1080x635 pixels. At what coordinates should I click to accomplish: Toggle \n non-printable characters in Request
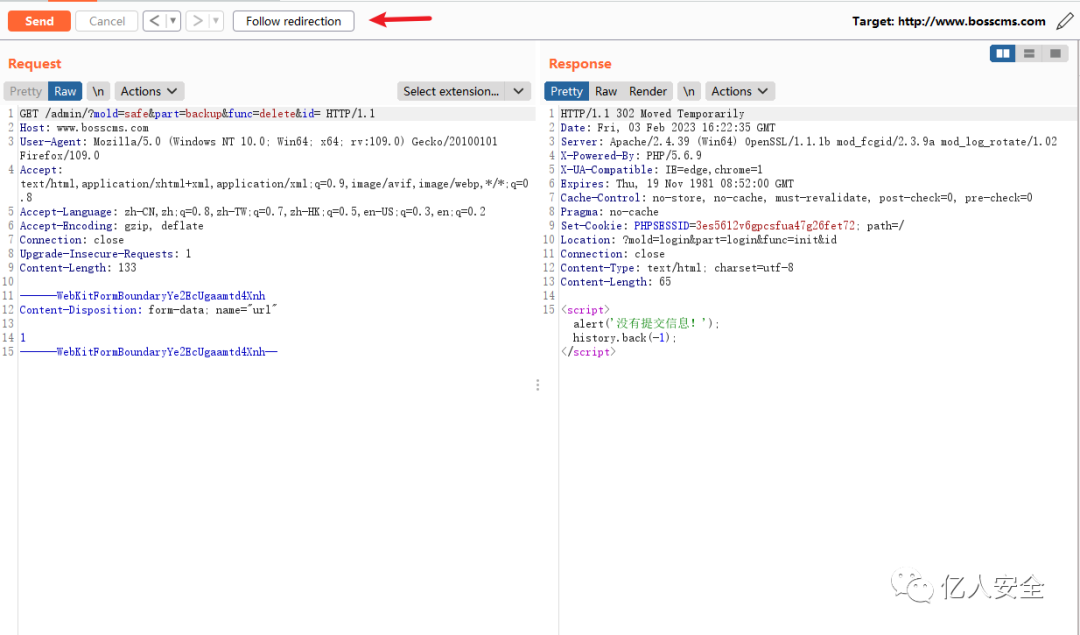coord(98,91)
